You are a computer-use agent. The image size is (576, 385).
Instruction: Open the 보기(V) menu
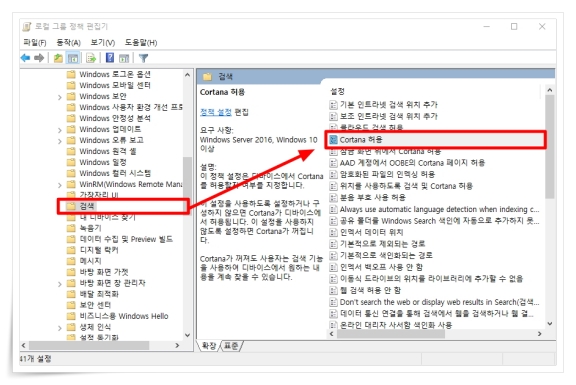point(103,43)
